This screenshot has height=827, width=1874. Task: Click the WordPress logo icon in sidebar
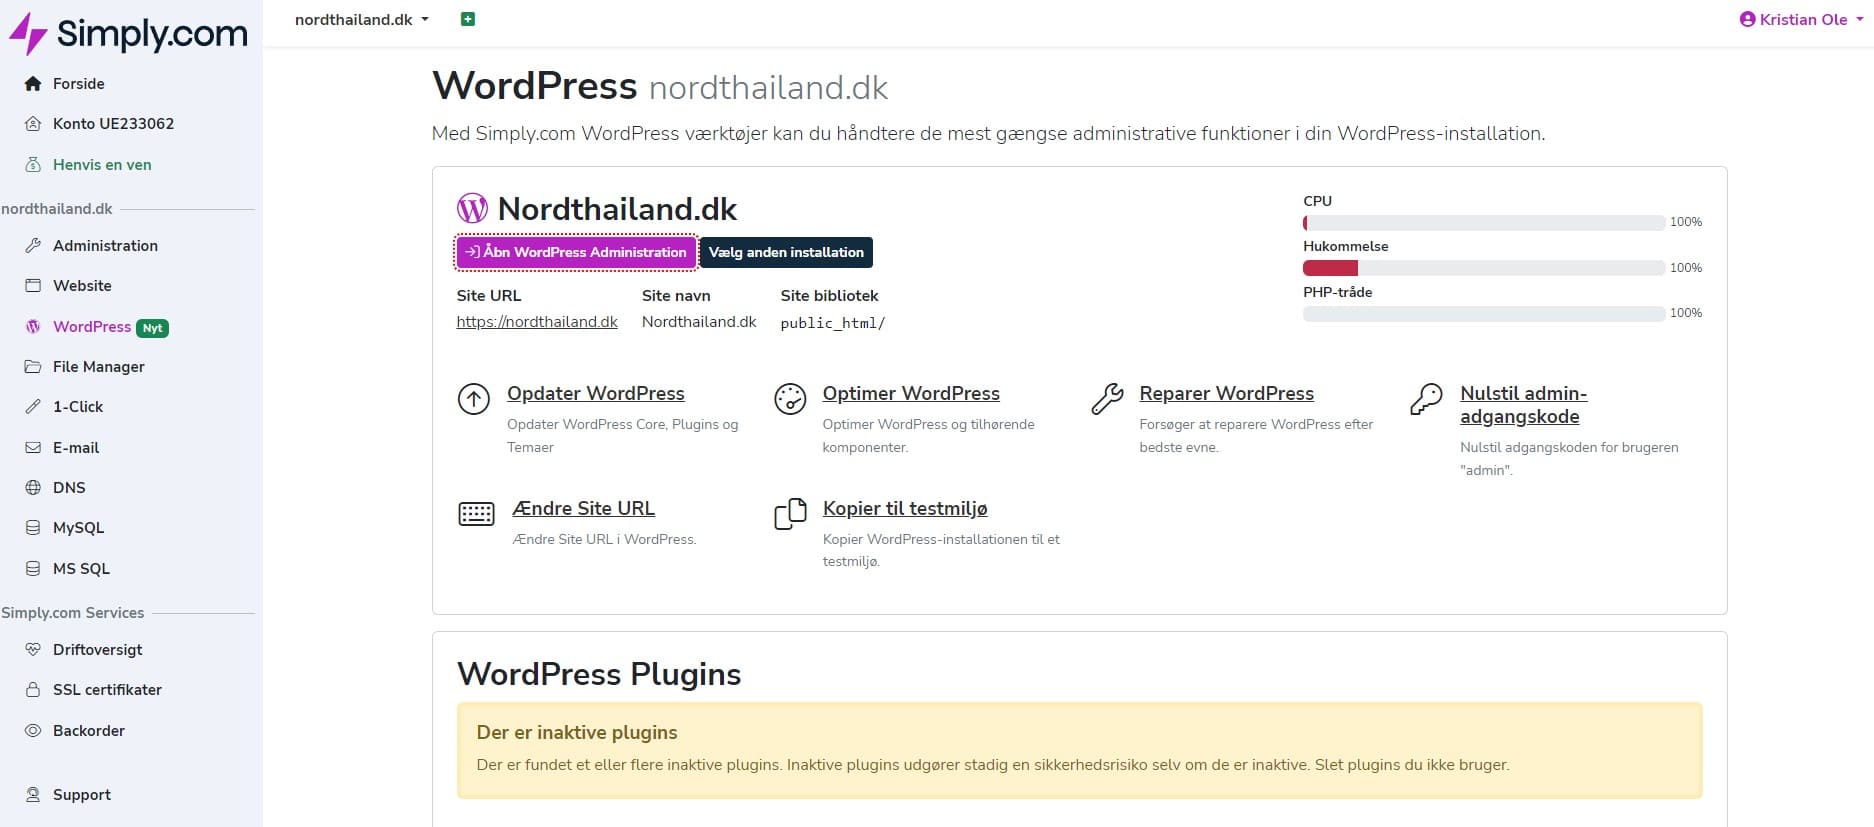pos(33,327)
